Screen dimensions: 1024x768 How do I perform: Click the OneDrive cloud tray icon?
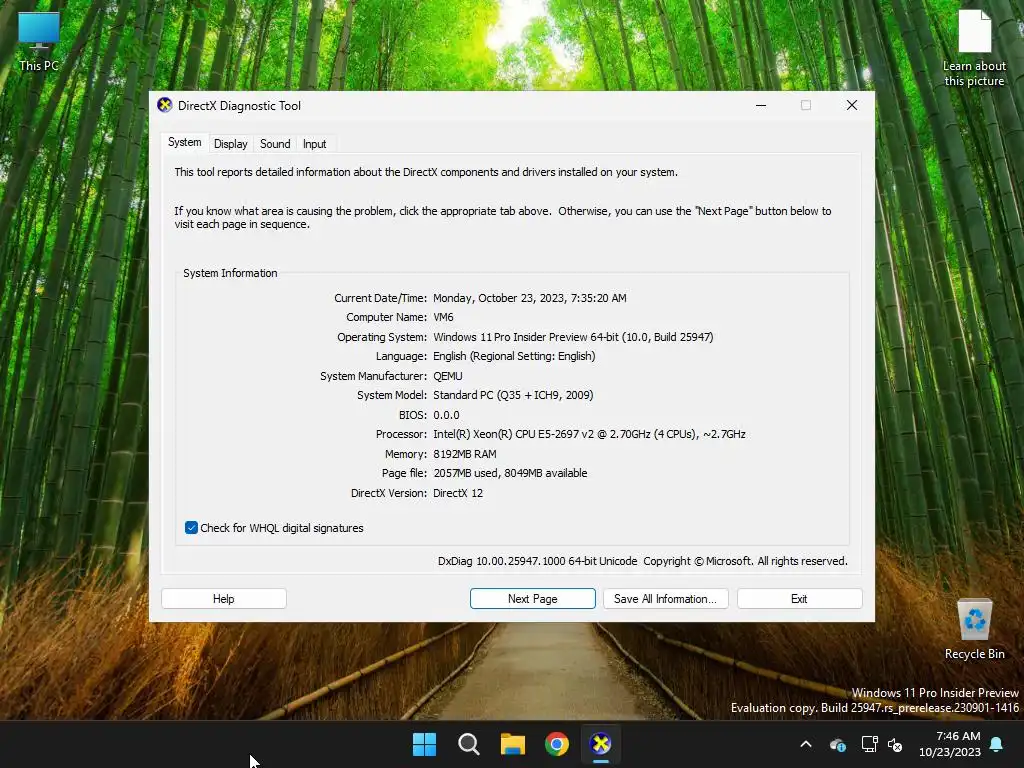click(x=838, y=744)
